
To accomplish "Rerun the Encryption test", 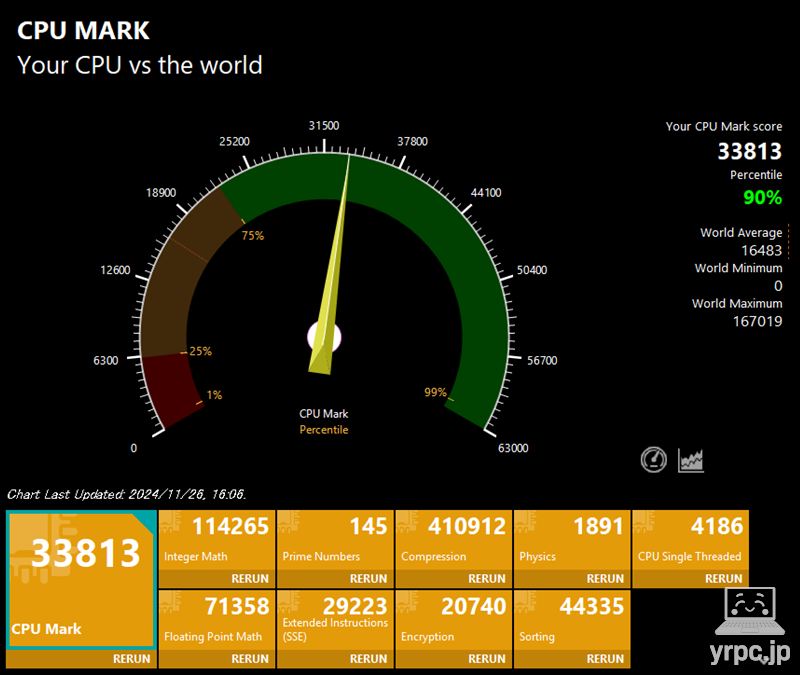I will [x=486, y=659].
